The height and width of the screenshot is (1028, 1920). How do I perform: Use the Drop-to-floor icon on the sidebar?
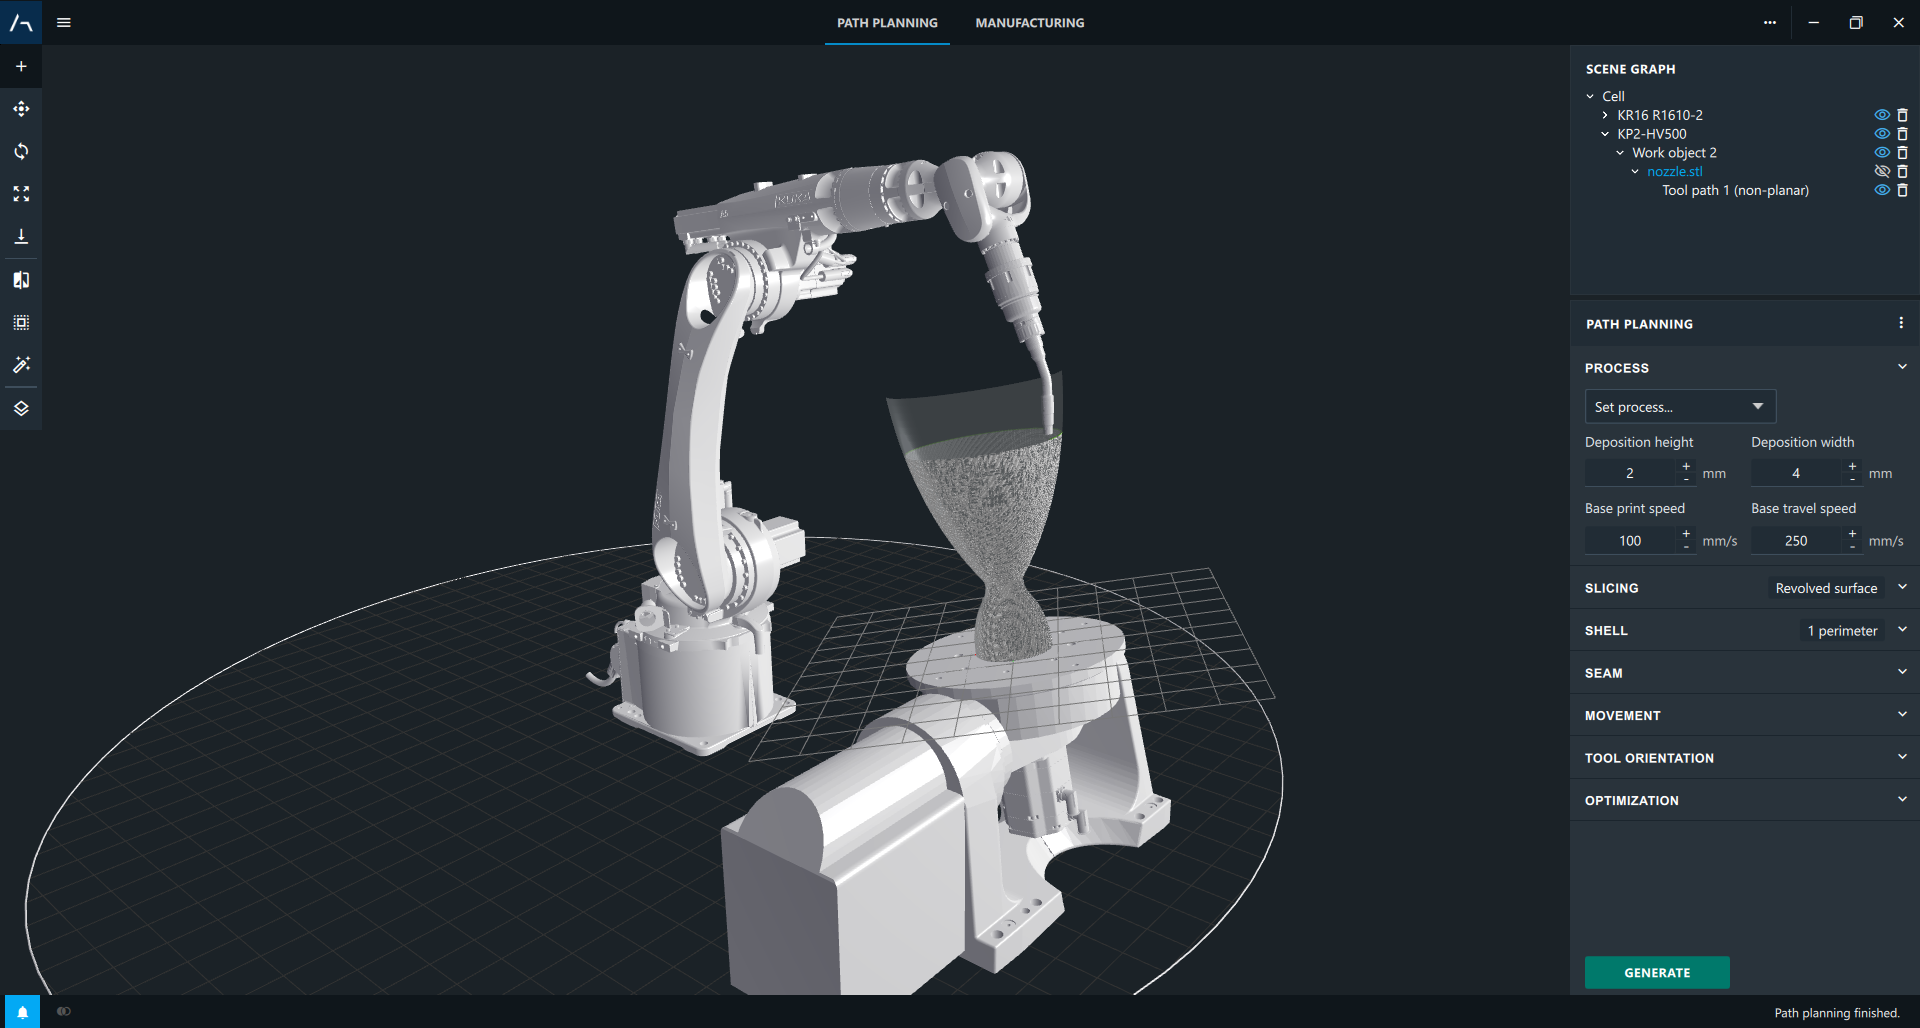point(21,236)
